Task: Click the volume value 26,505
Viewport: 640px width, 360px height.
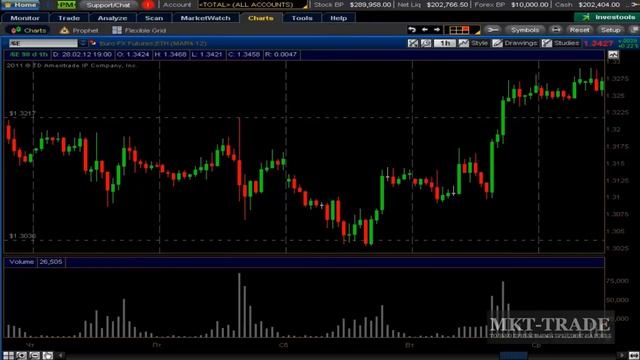Action: pos(51,262)
